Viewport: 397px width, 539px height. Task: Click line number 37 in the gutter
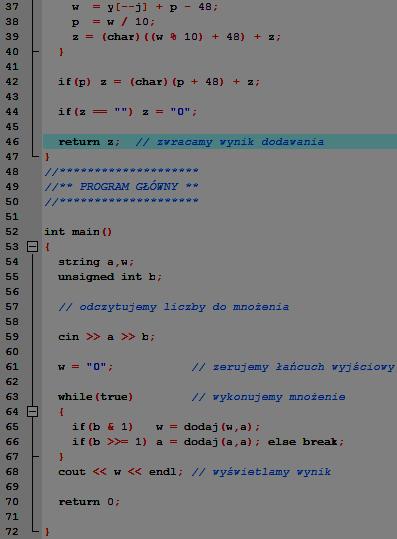coord(12,7)
